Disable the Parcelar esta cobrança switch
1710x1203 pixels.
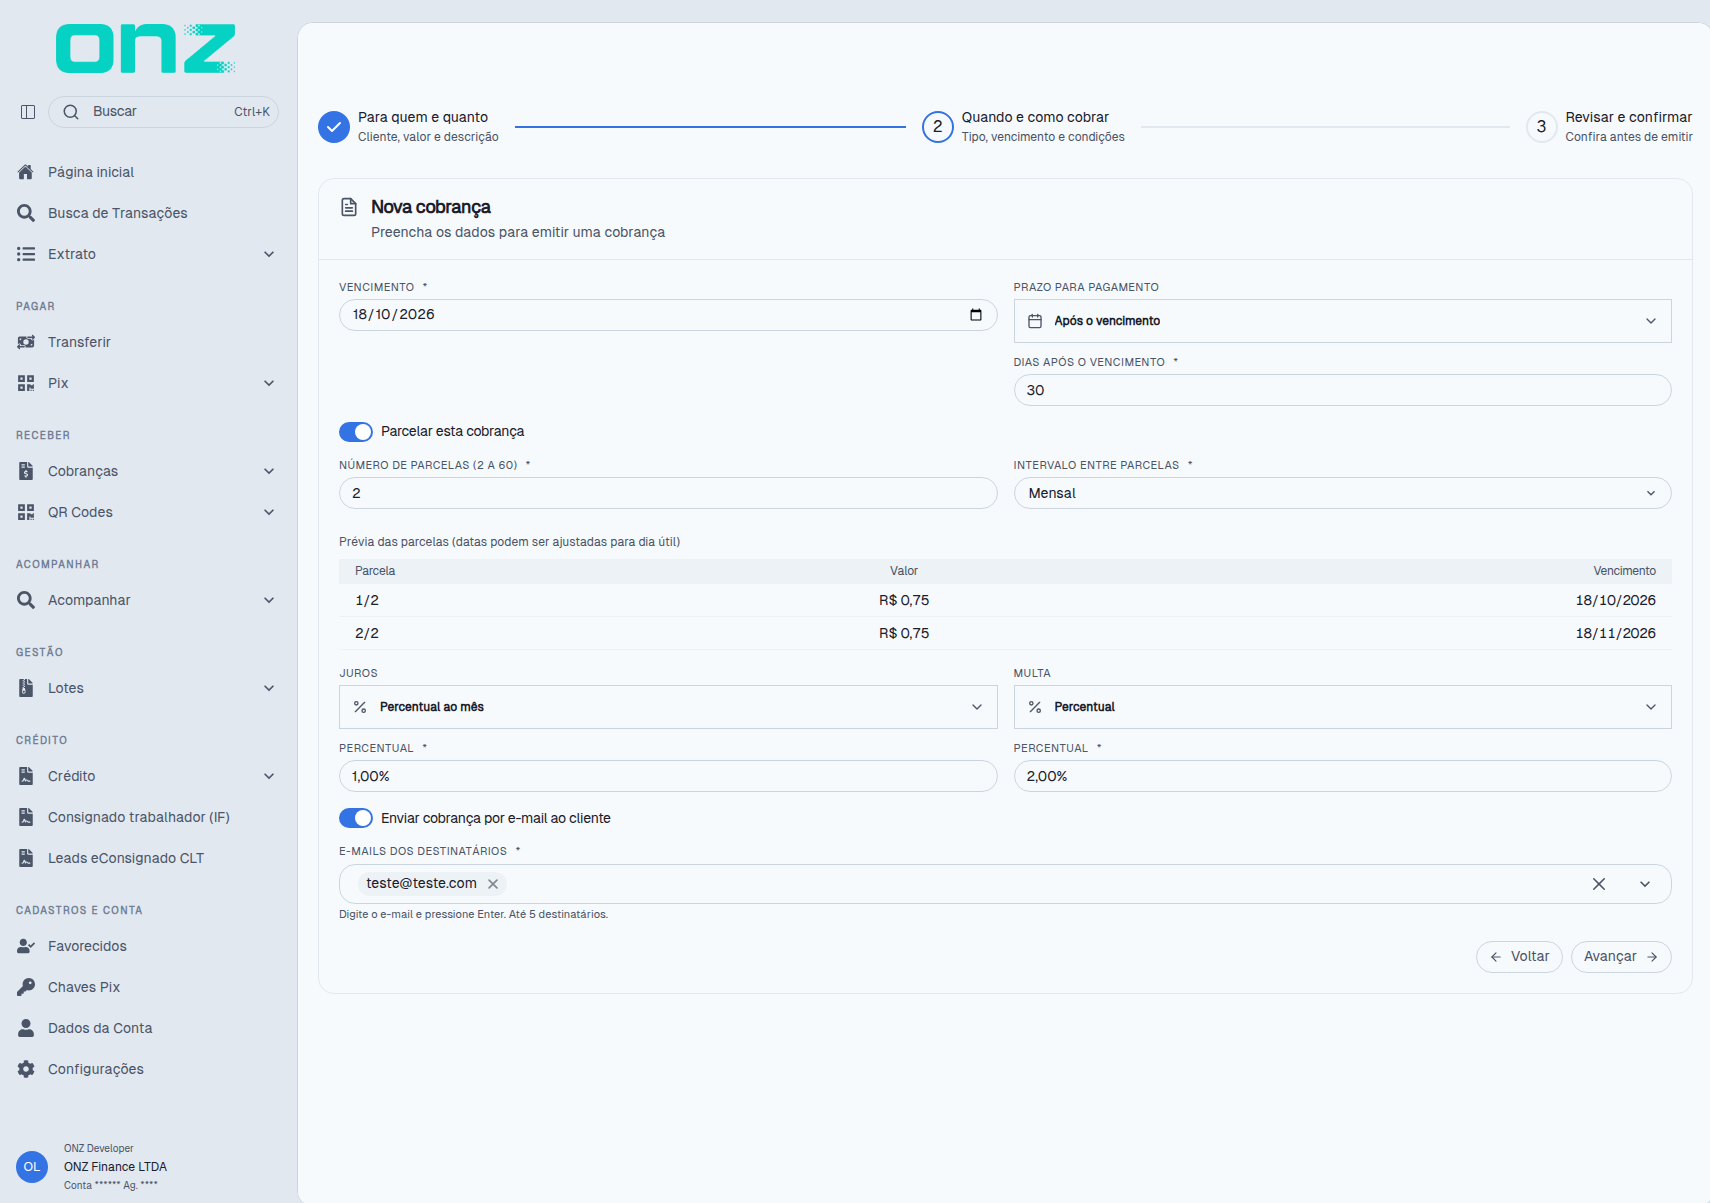356,432
